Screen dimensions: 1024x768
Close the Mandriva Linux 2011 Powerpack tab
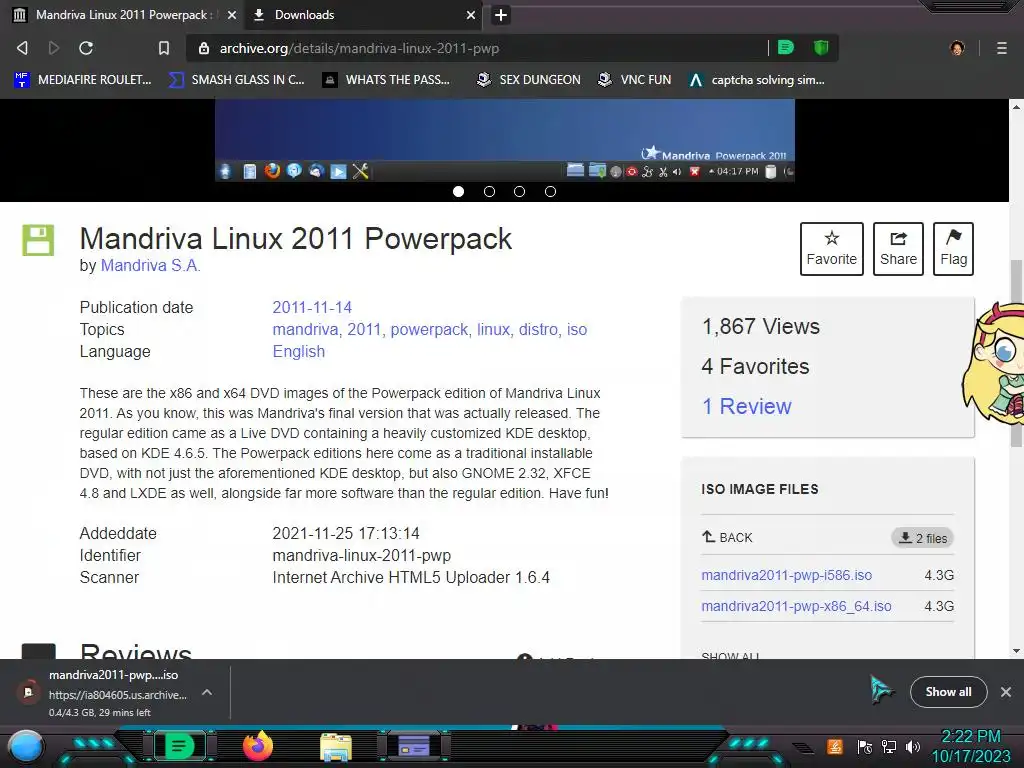click(x=232, y=15)
